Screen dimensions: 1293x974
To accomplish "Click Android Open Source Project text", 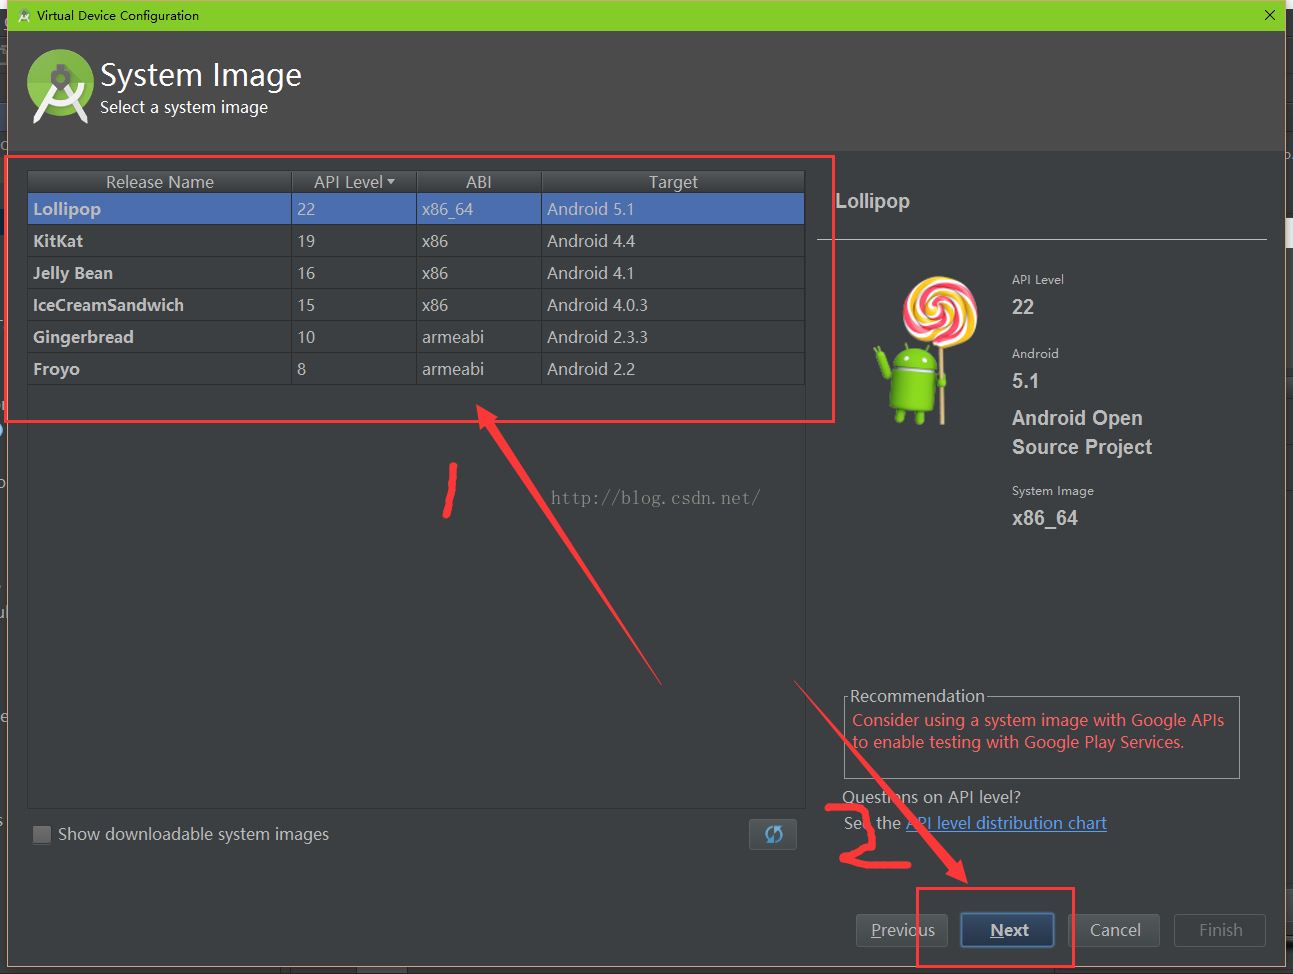I will tap(1081, 432).
